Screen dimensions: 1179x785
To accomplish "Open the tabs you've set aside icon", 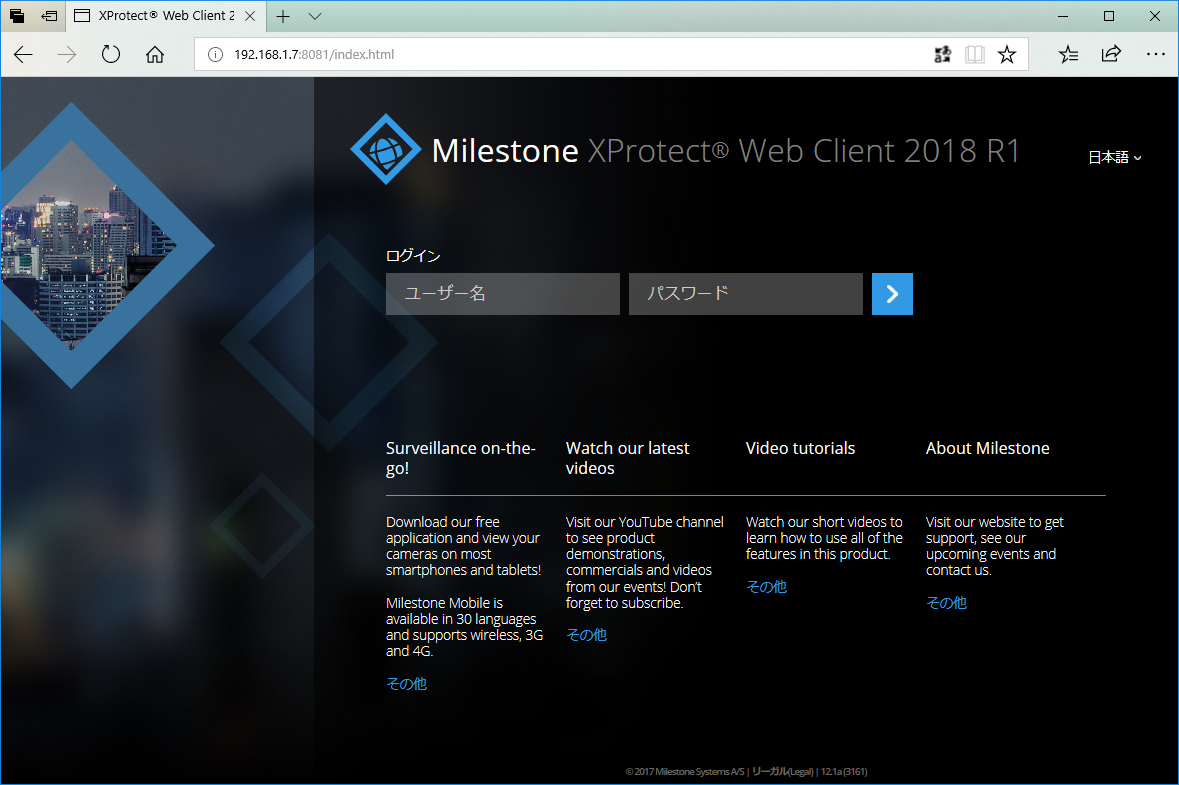I will coord(17,16).
